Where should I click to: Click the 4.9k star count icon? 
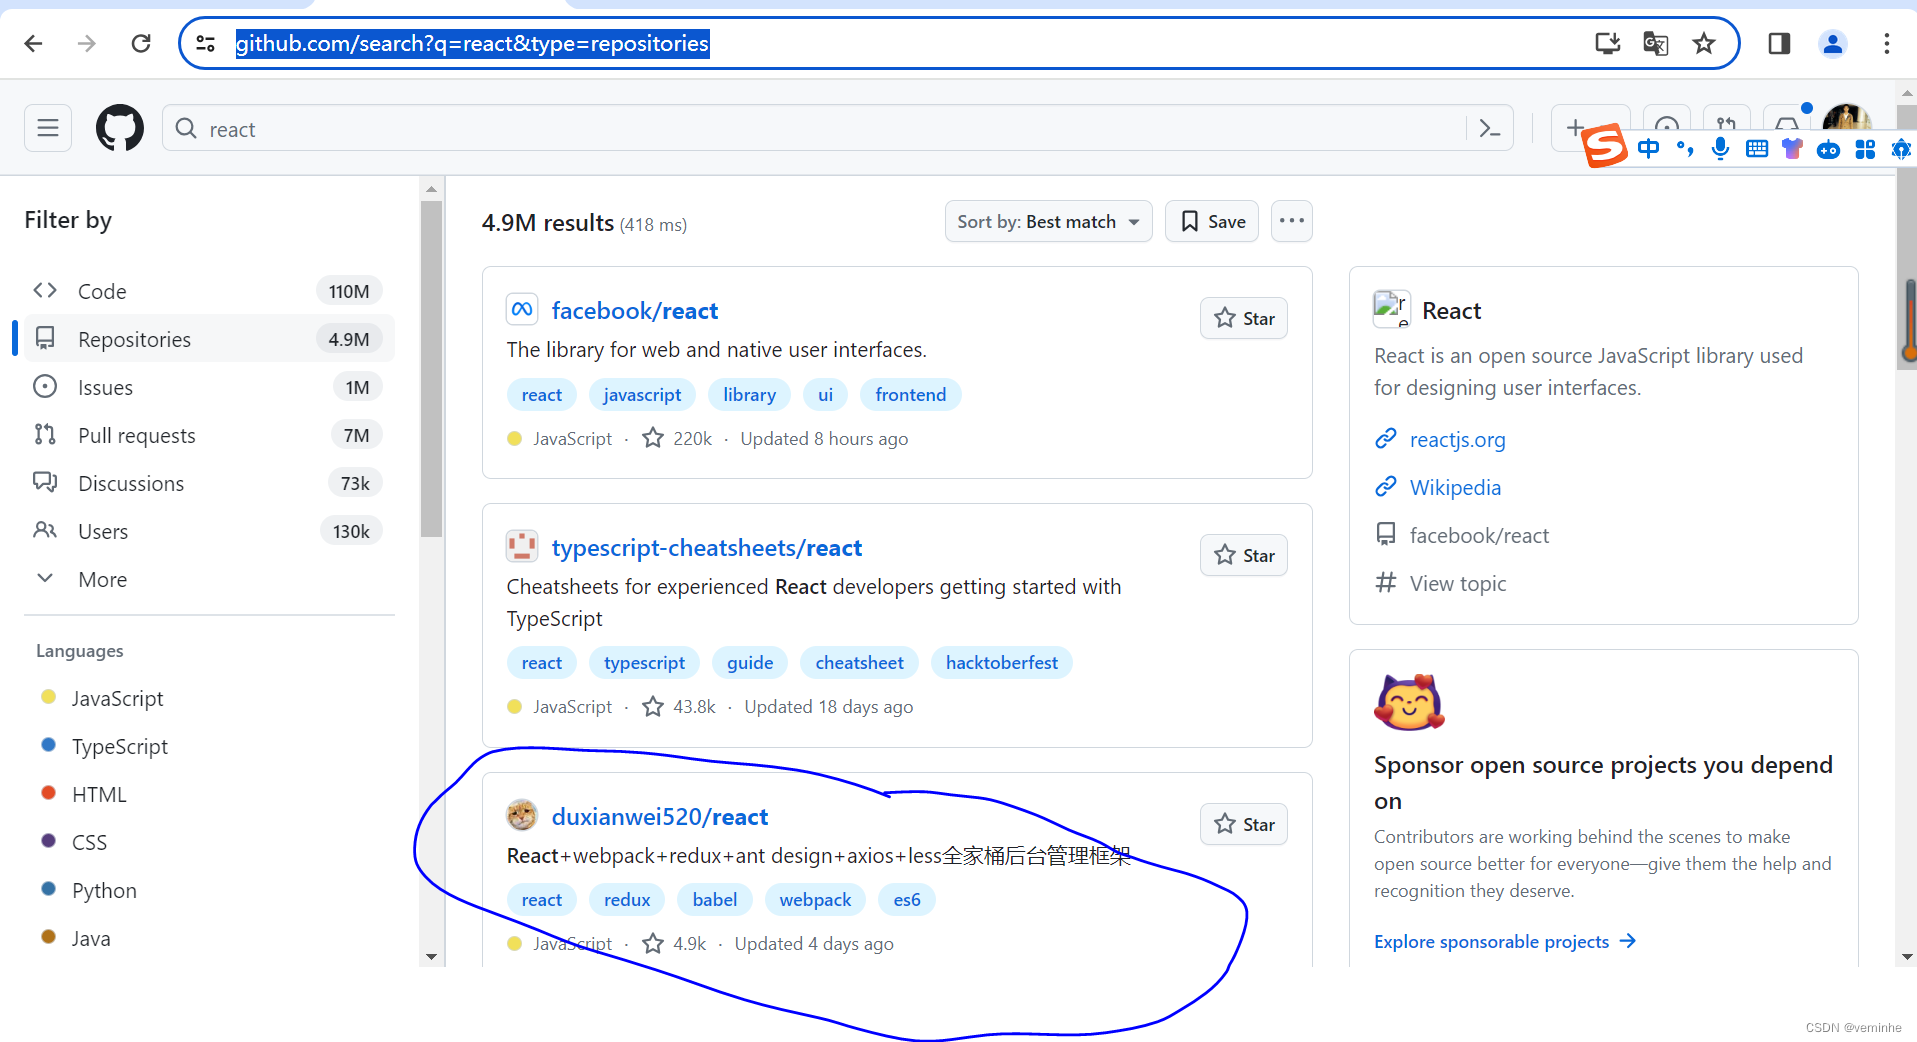[653, 943]
